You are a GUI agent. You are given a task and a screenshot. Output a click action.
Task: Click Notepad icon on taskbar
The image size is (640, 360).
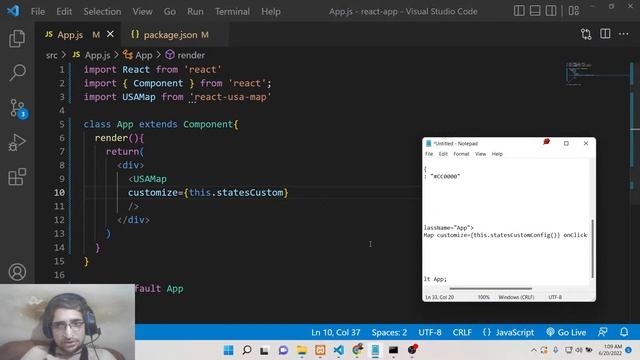point(375,350)
